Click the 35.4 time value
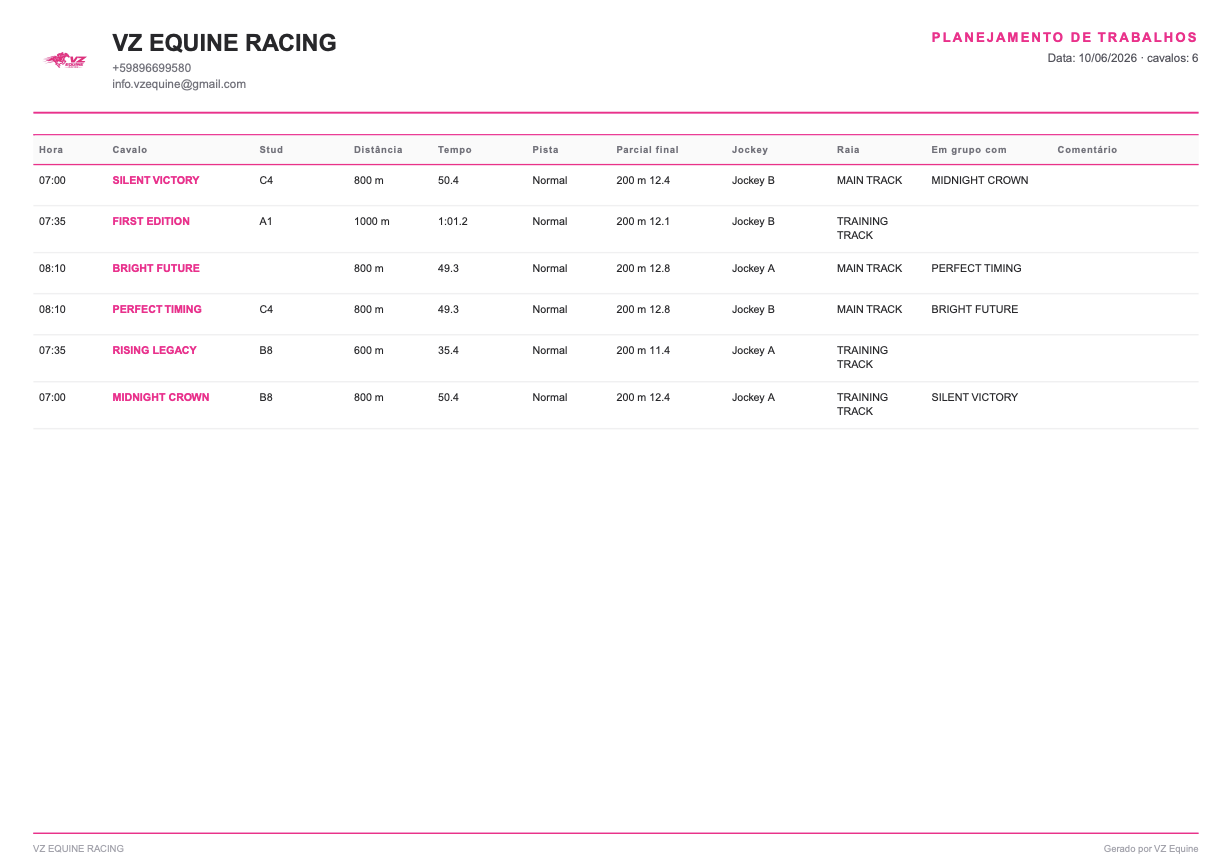 [449, 350]
